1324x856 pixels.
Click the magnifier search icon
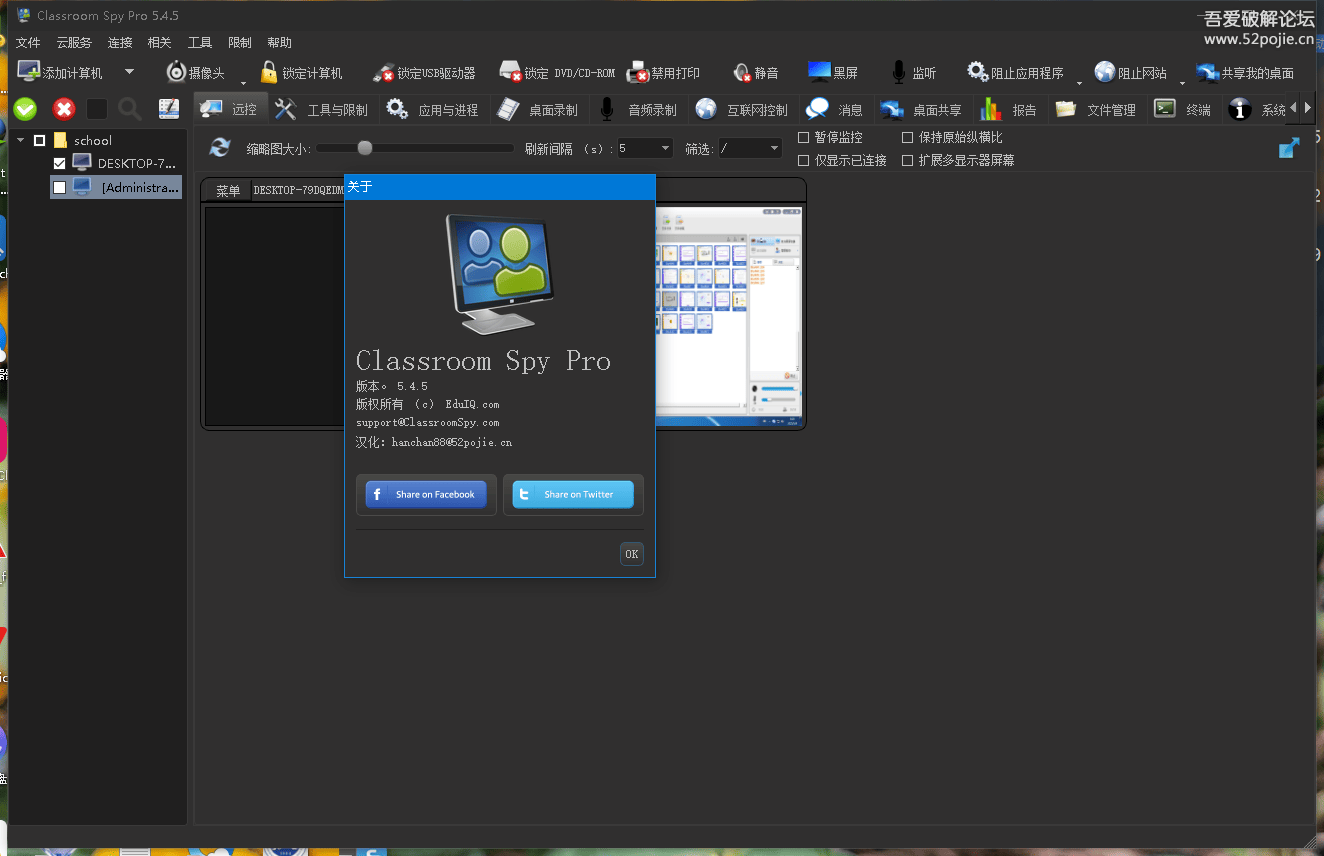click(130, 109)
